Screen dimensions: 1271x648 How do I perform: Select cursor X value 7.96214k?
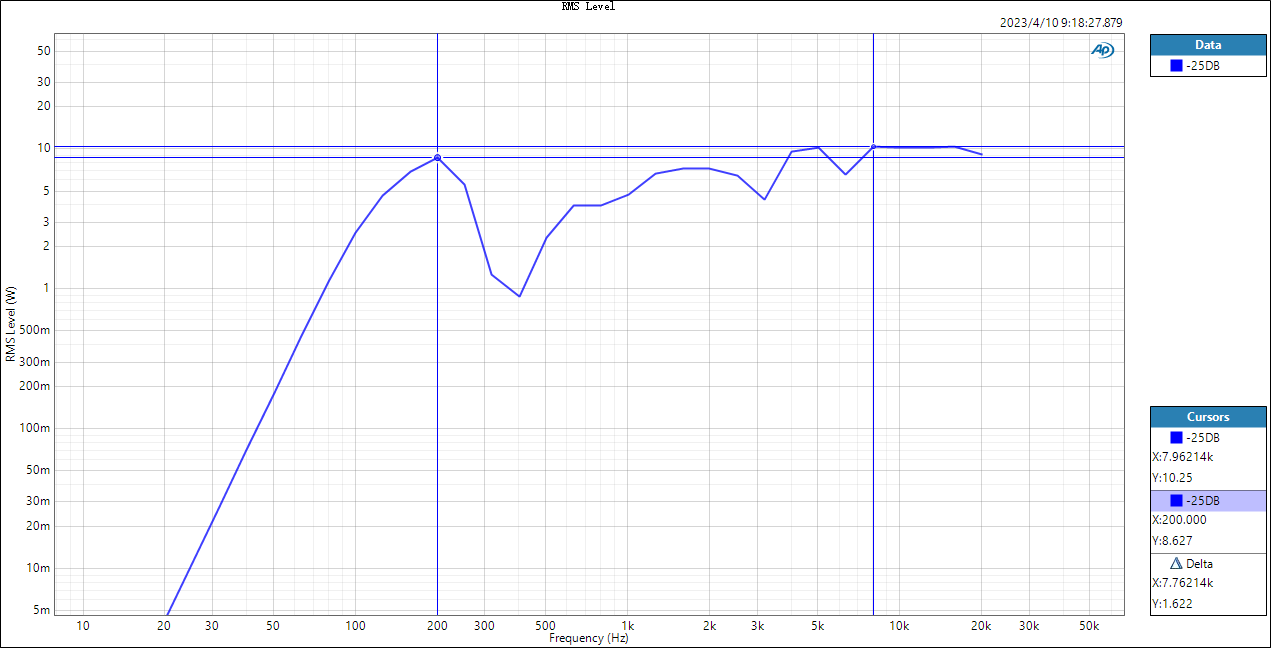1182,457
